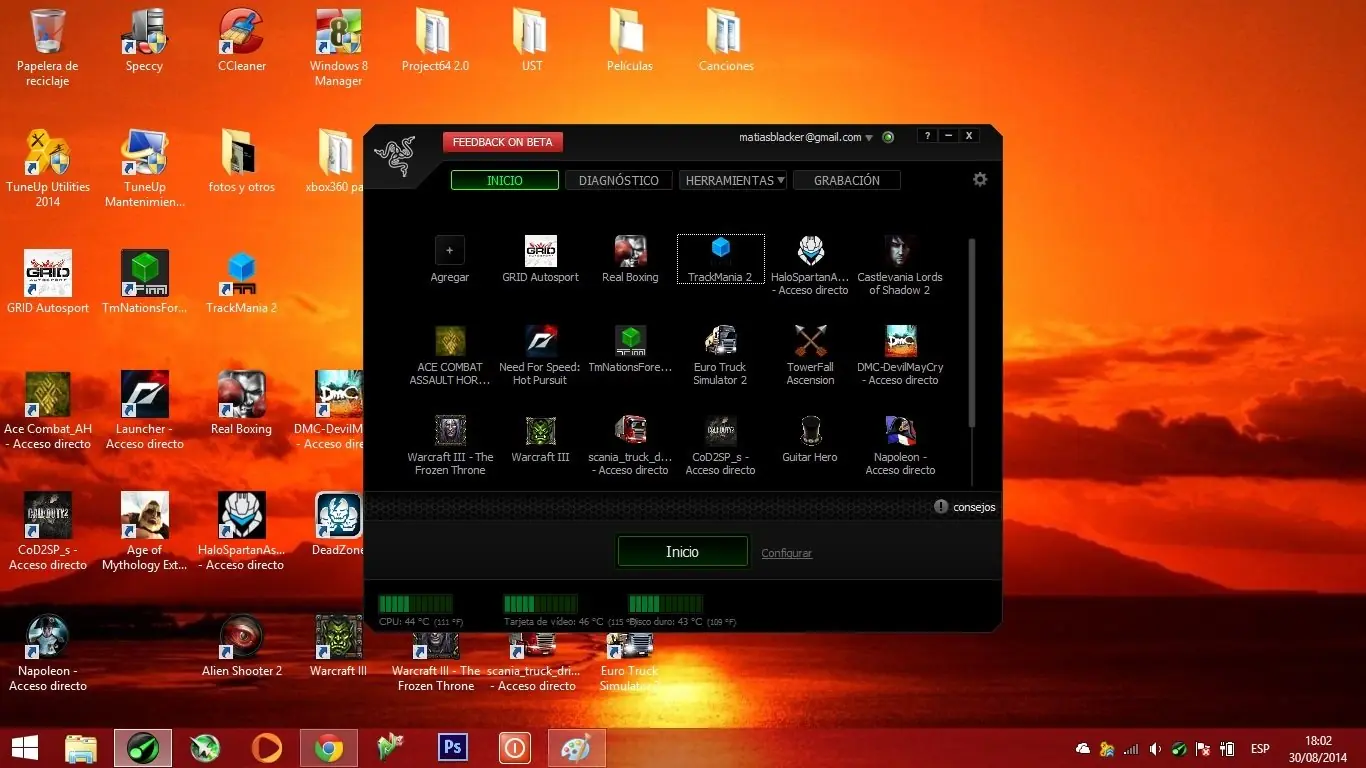Click the FEEDBACK ON BETA button
The width and height of the screenshot is (1366, 768).
pyautogui.click(x=503, y=142)
